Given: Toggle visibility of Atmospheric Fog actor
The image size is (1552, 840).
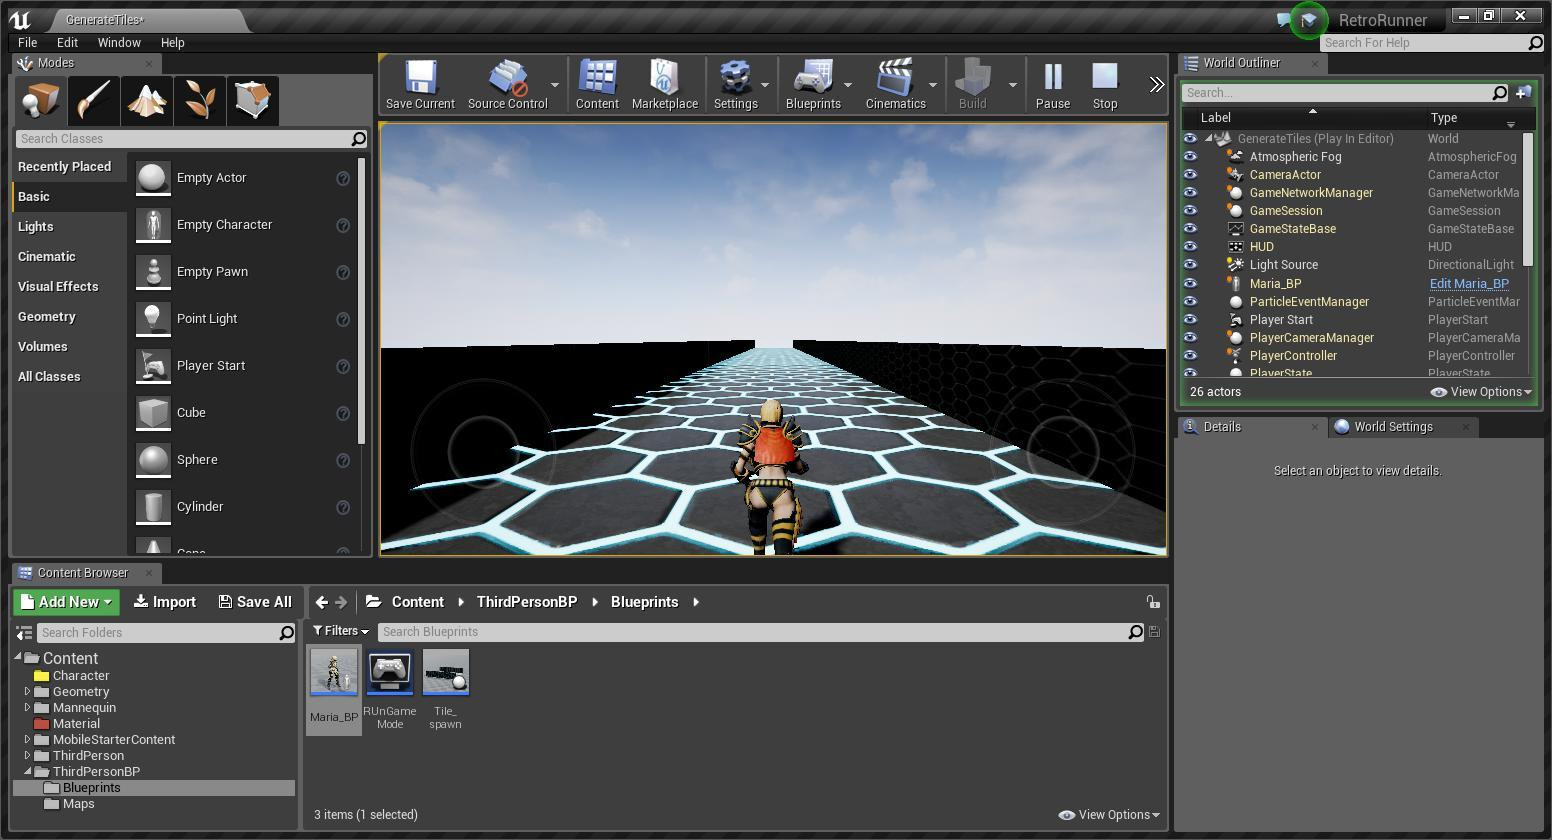Looking at the screenshot, I should pyautogui.click(x=1190, y=157).
